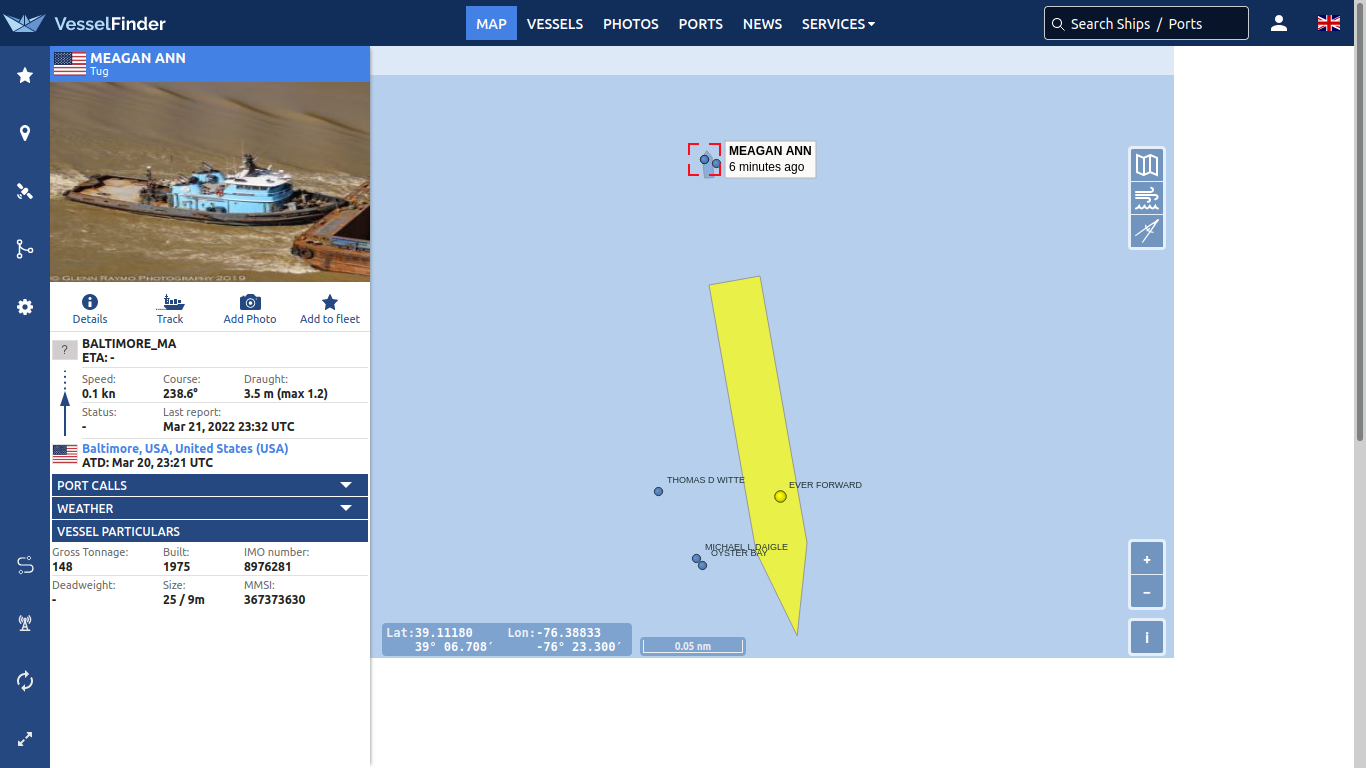Screen dimensions: 1366x768
Task: Click the course value 238.6°
Action: [181, 394]
